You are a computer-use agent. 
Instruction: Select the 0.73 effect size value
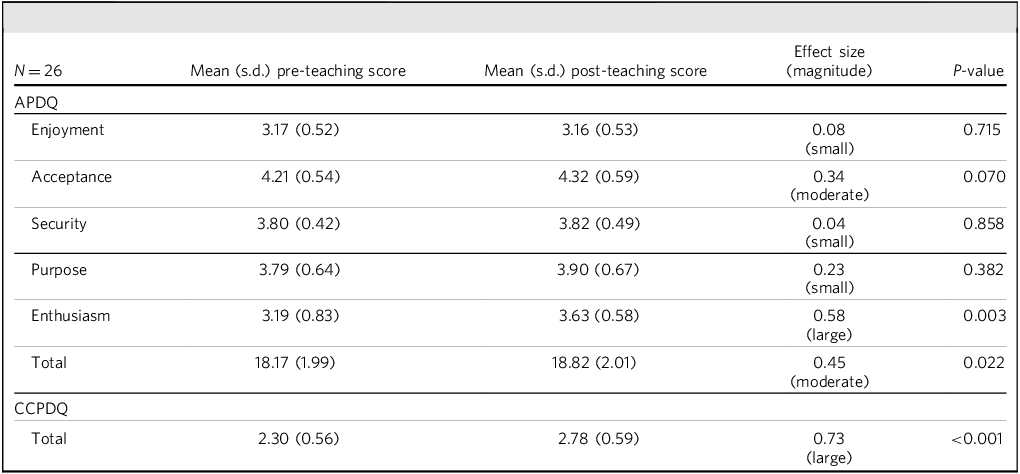pos(829,439)
